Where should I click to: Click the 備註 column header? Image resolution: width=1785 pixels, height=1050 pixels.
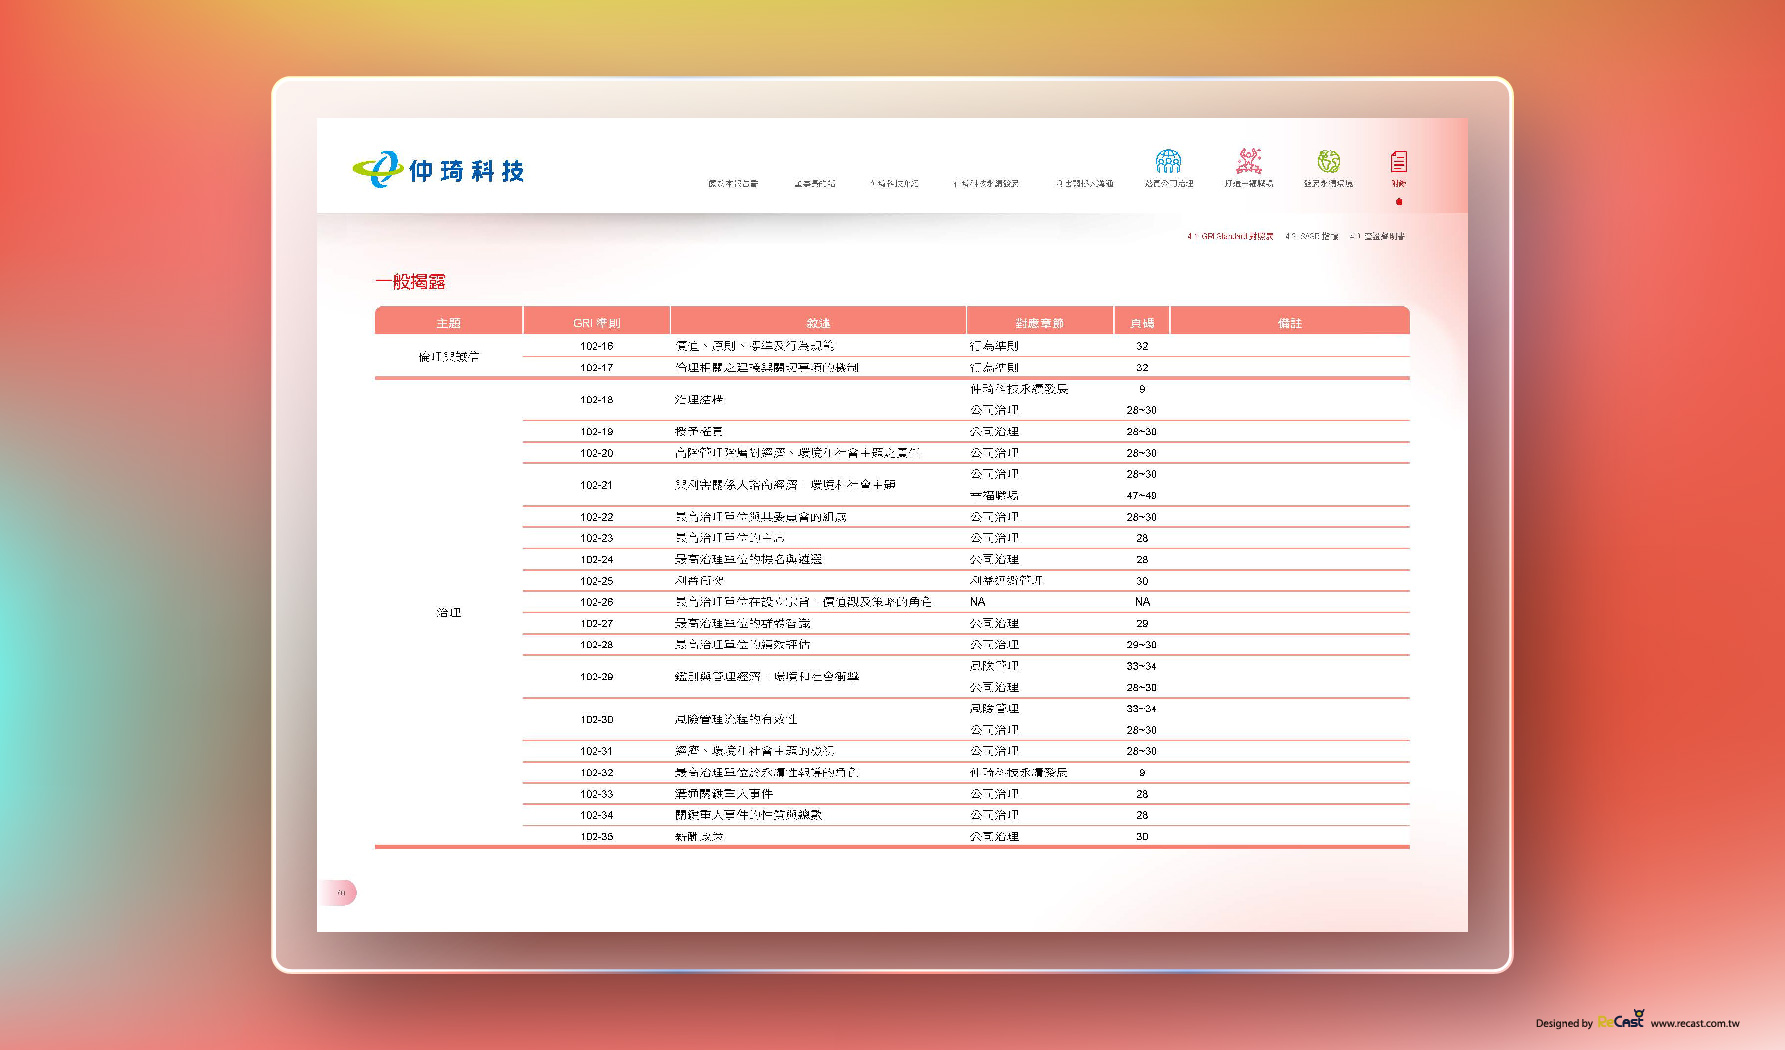tap(1290, 323)
